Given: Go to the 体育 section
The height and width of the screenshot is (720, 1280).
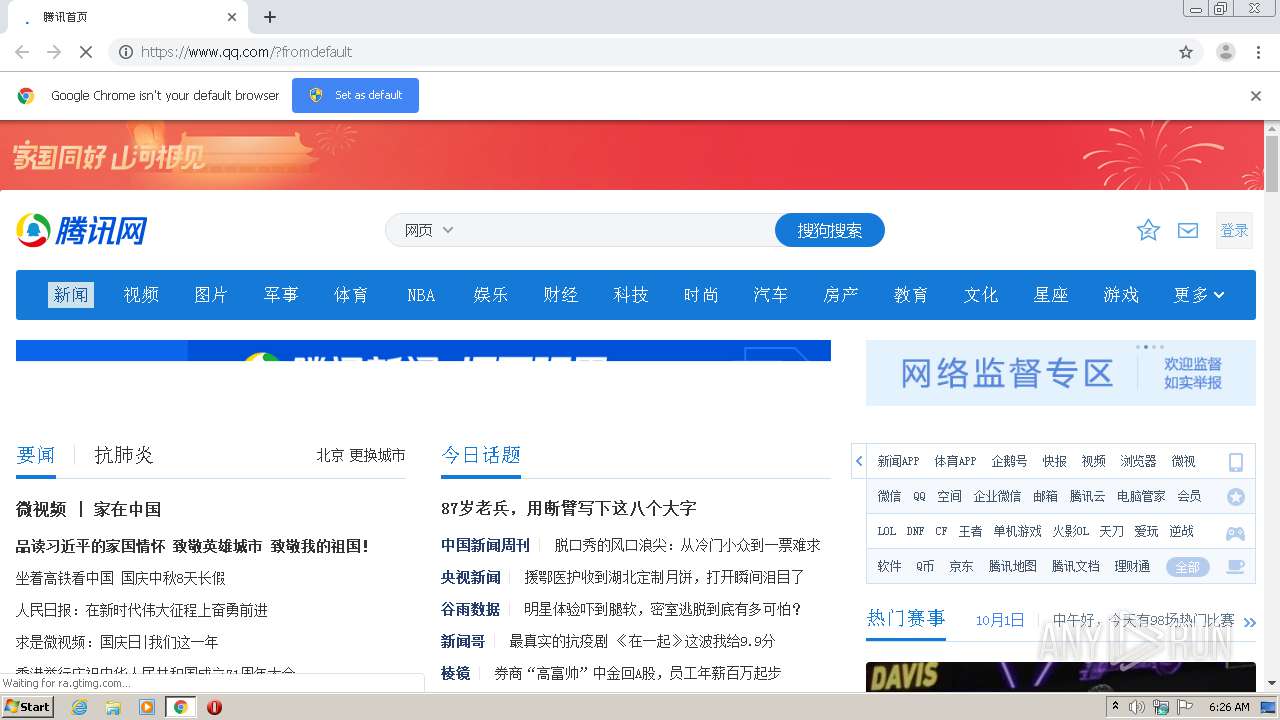Looking at the screenshot, I should pyautogui.click(x=351, y=295).
